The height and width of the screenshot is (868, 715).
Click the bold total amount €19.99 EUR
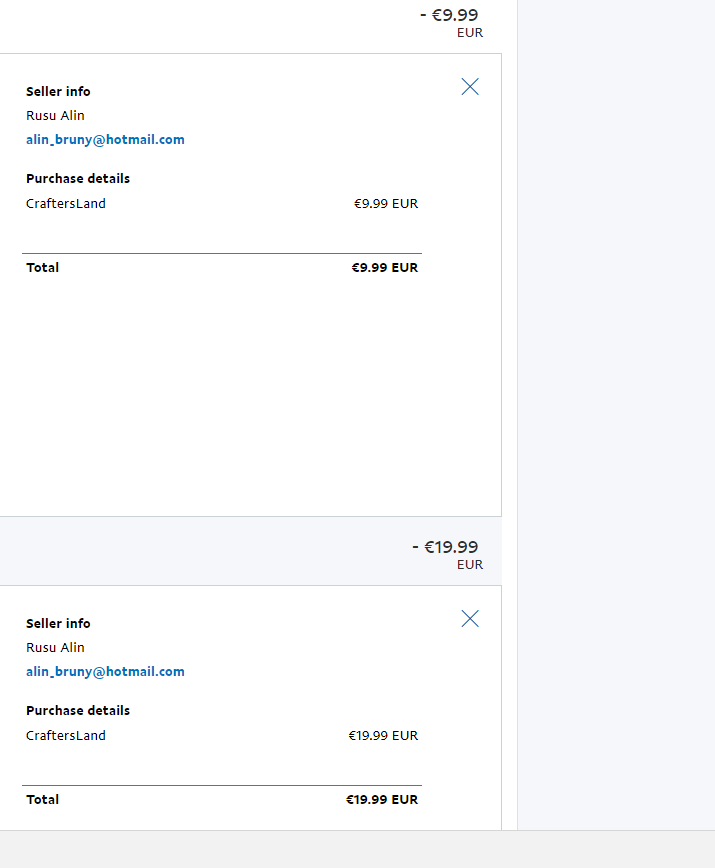click(x=382, y=800)
